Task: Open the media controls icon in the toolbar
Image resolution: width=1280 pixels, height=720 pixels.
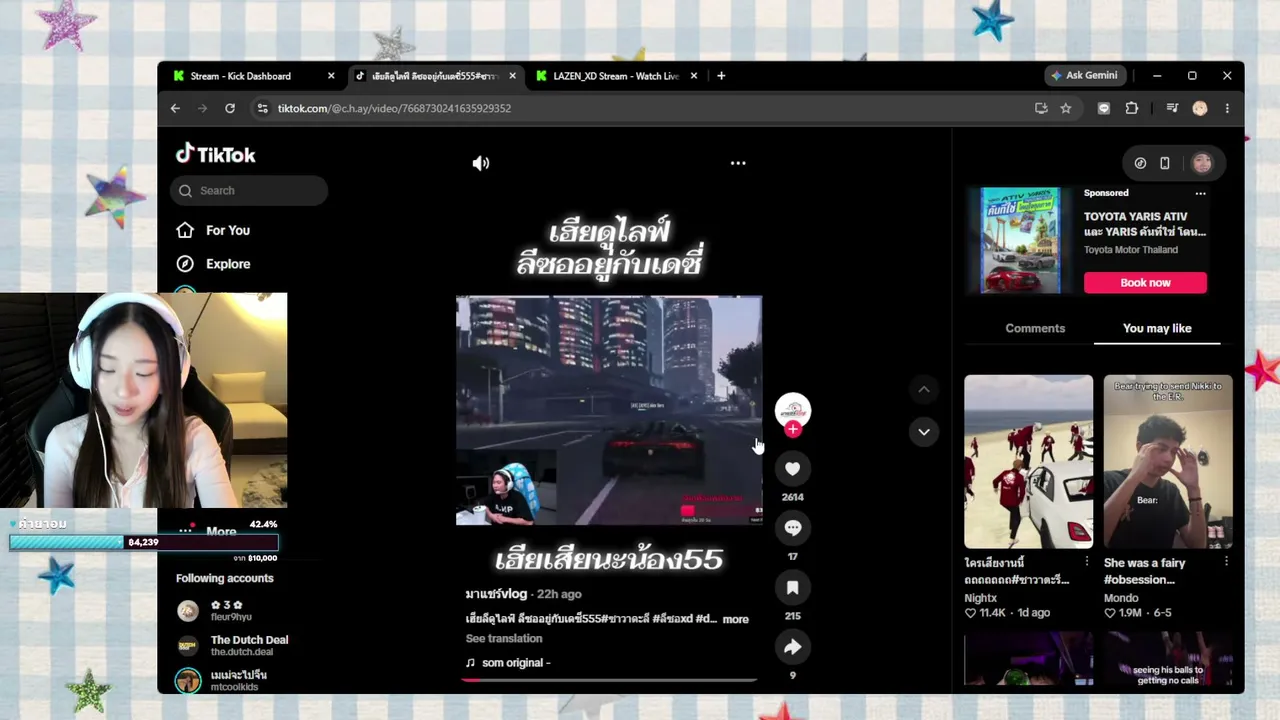Action: pos(1172,108)
